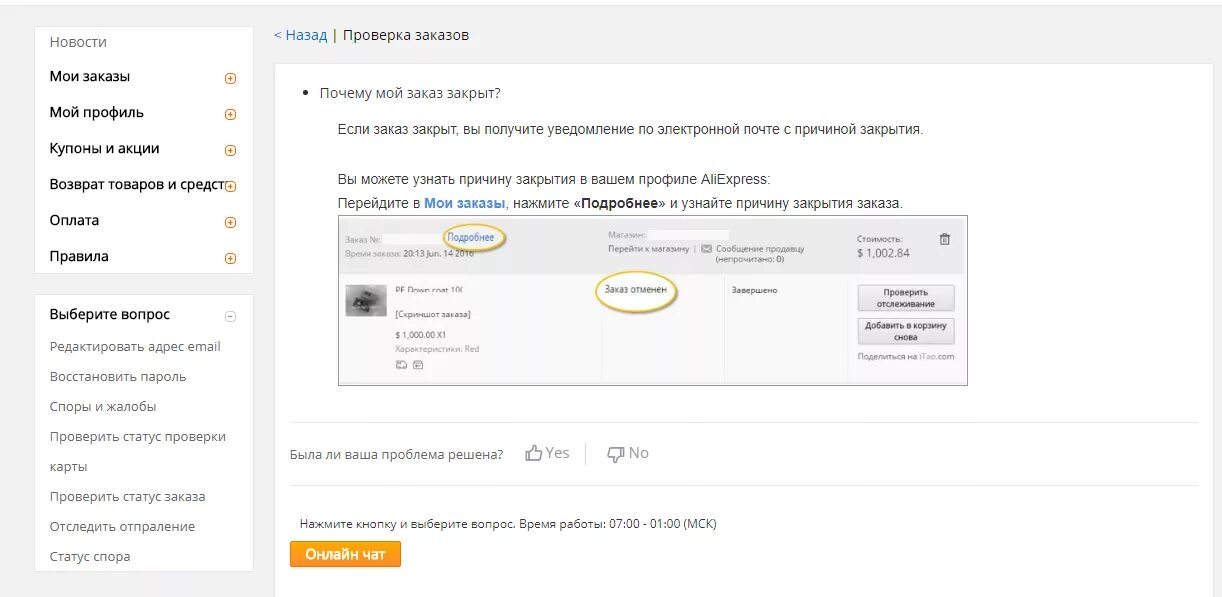Open the Новости menu item
This screenshot has width=1222, height=597.
(x=78, y=42)
